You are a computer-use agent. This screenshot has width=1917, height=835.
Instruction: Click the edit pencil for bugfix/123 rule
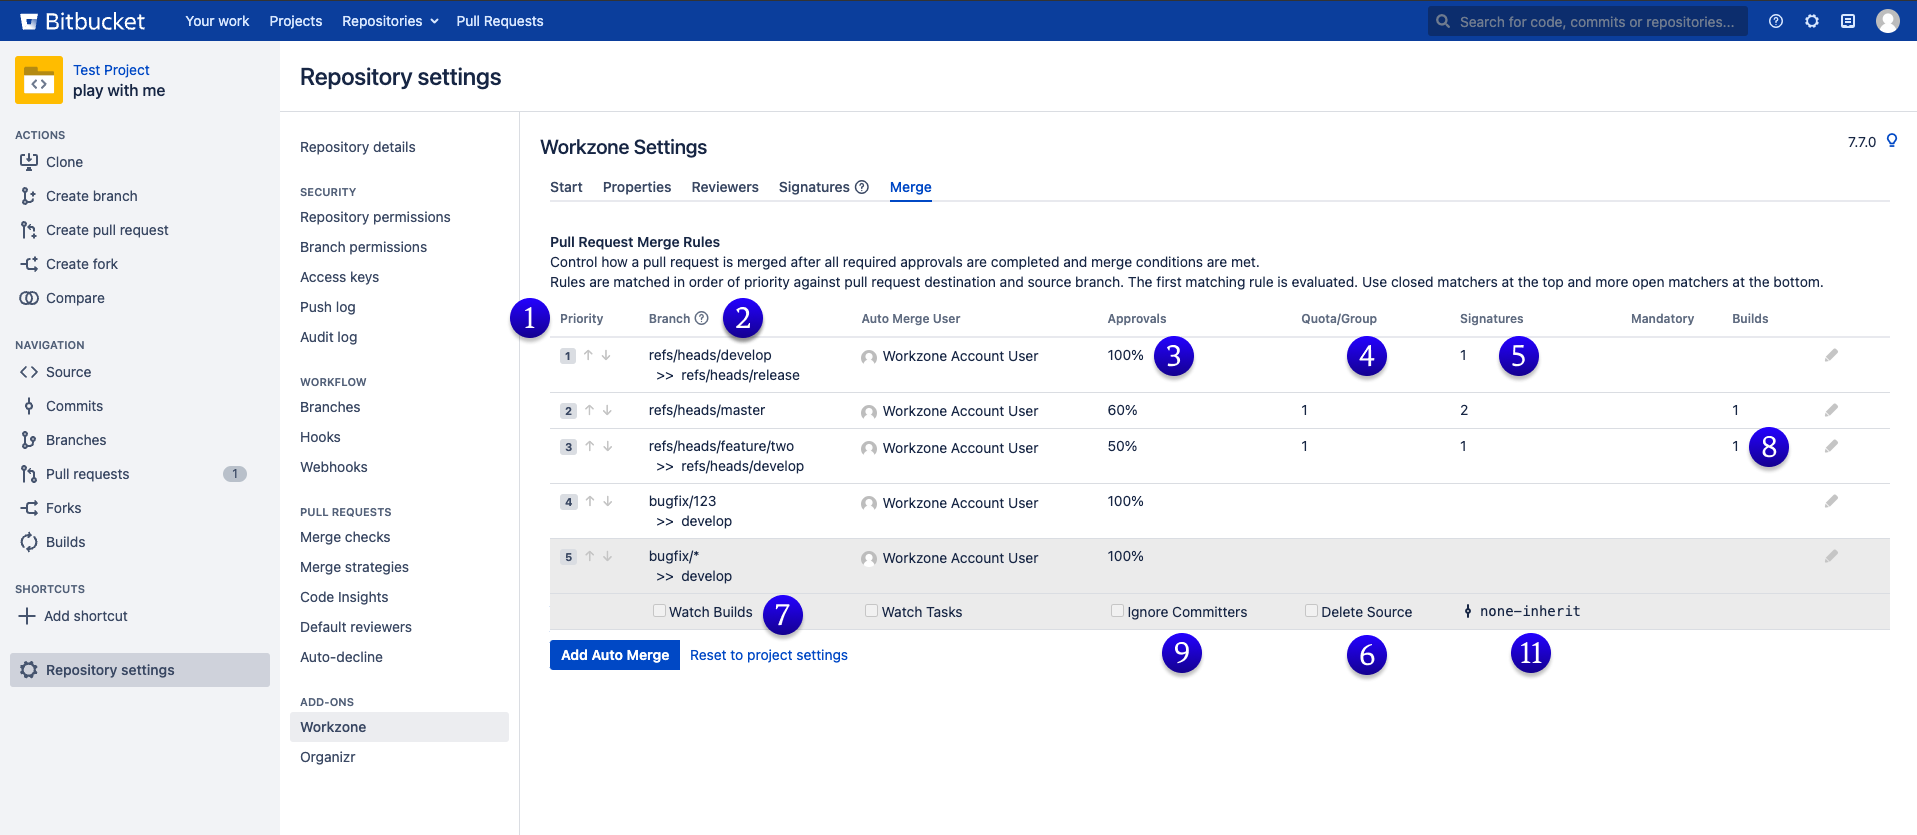click(1831, 501)
